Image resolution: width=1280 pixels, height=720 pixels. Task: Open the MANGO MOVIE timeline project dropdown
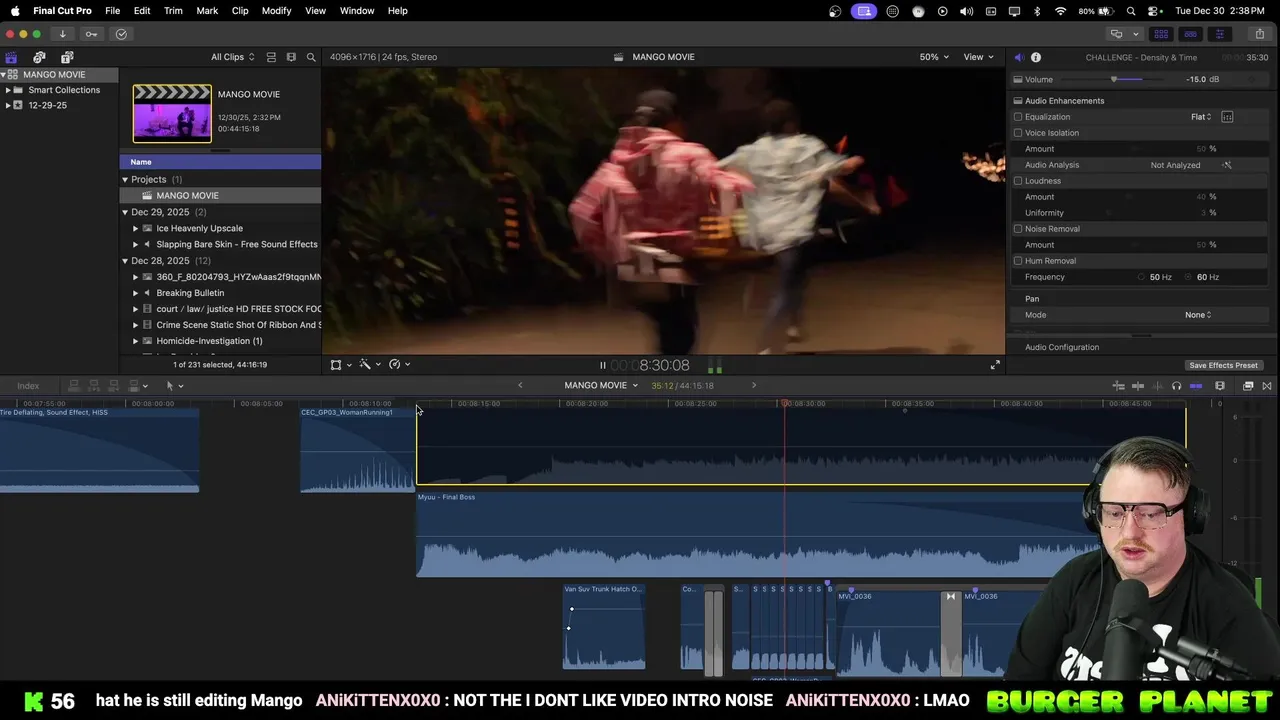601,386
